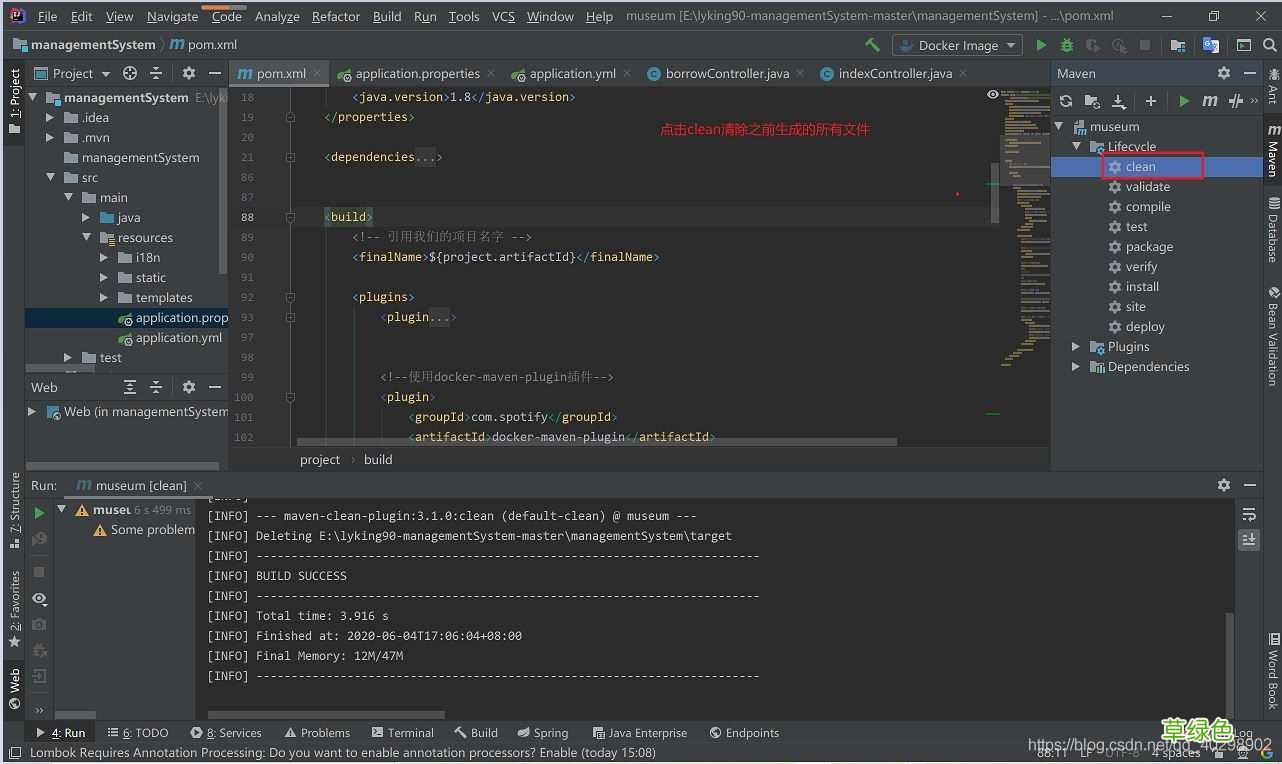Screen dimensions: 1282x764
Task: Open the Services tool window
Action: 226,732
